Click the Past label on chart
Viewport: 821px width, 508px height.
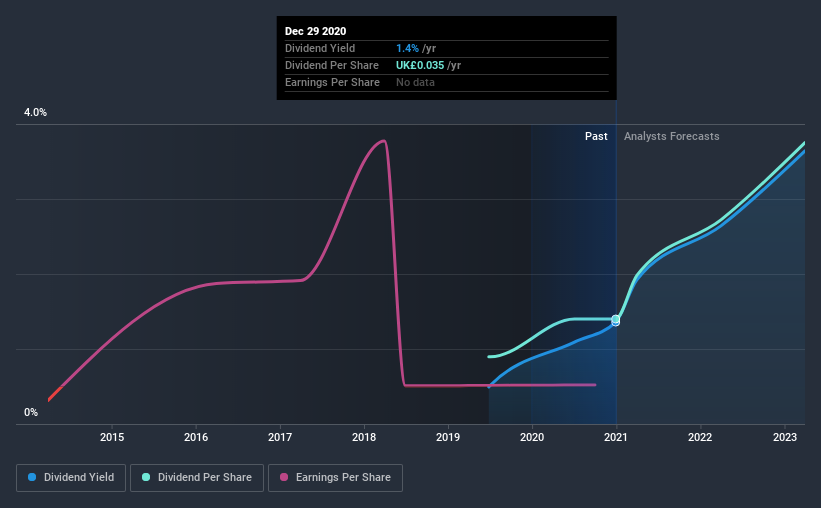[x=596, y=136]
